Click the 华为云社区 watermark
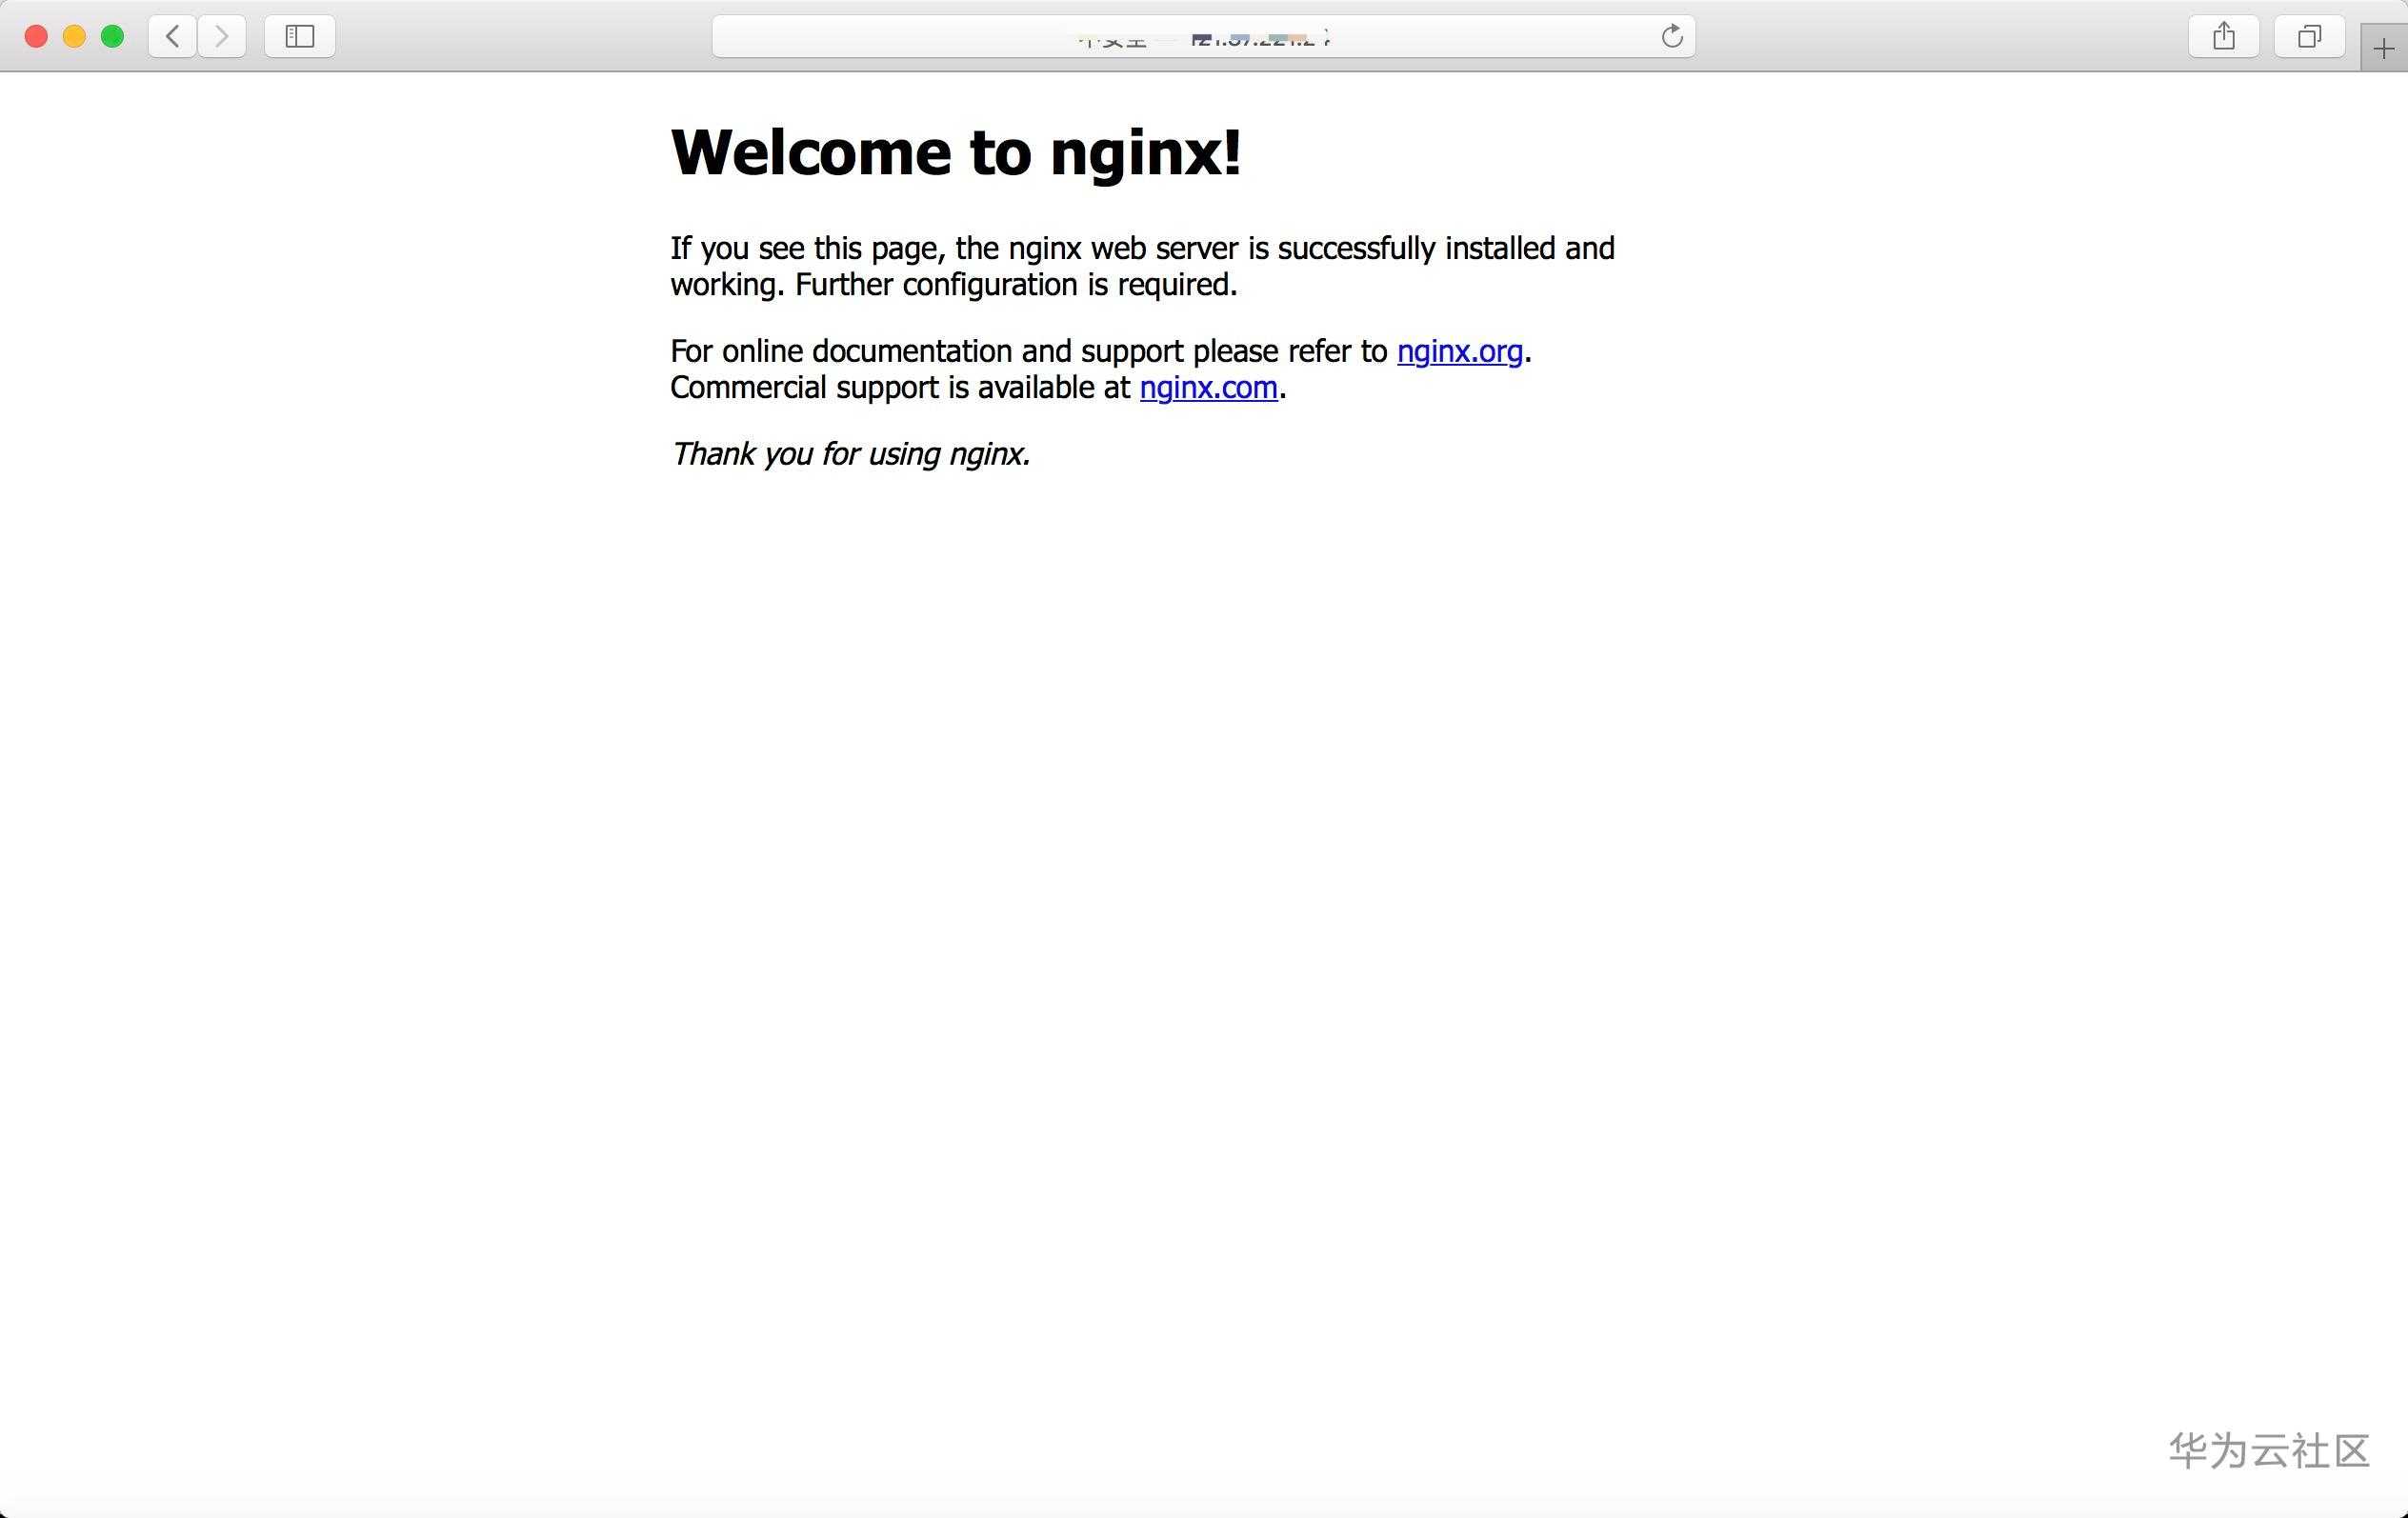The width and height of the screenshot is (2408, 1518). (2268, 1450)
